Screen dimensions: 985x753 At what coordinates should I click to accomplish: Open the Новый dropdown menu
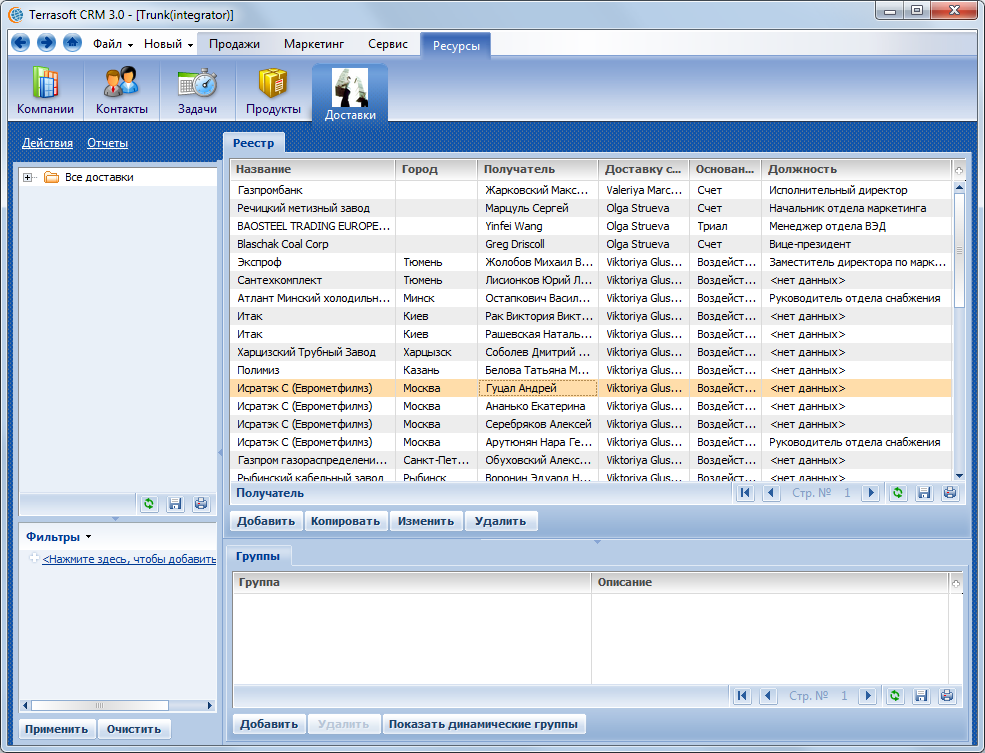click(x=168, y=44)
